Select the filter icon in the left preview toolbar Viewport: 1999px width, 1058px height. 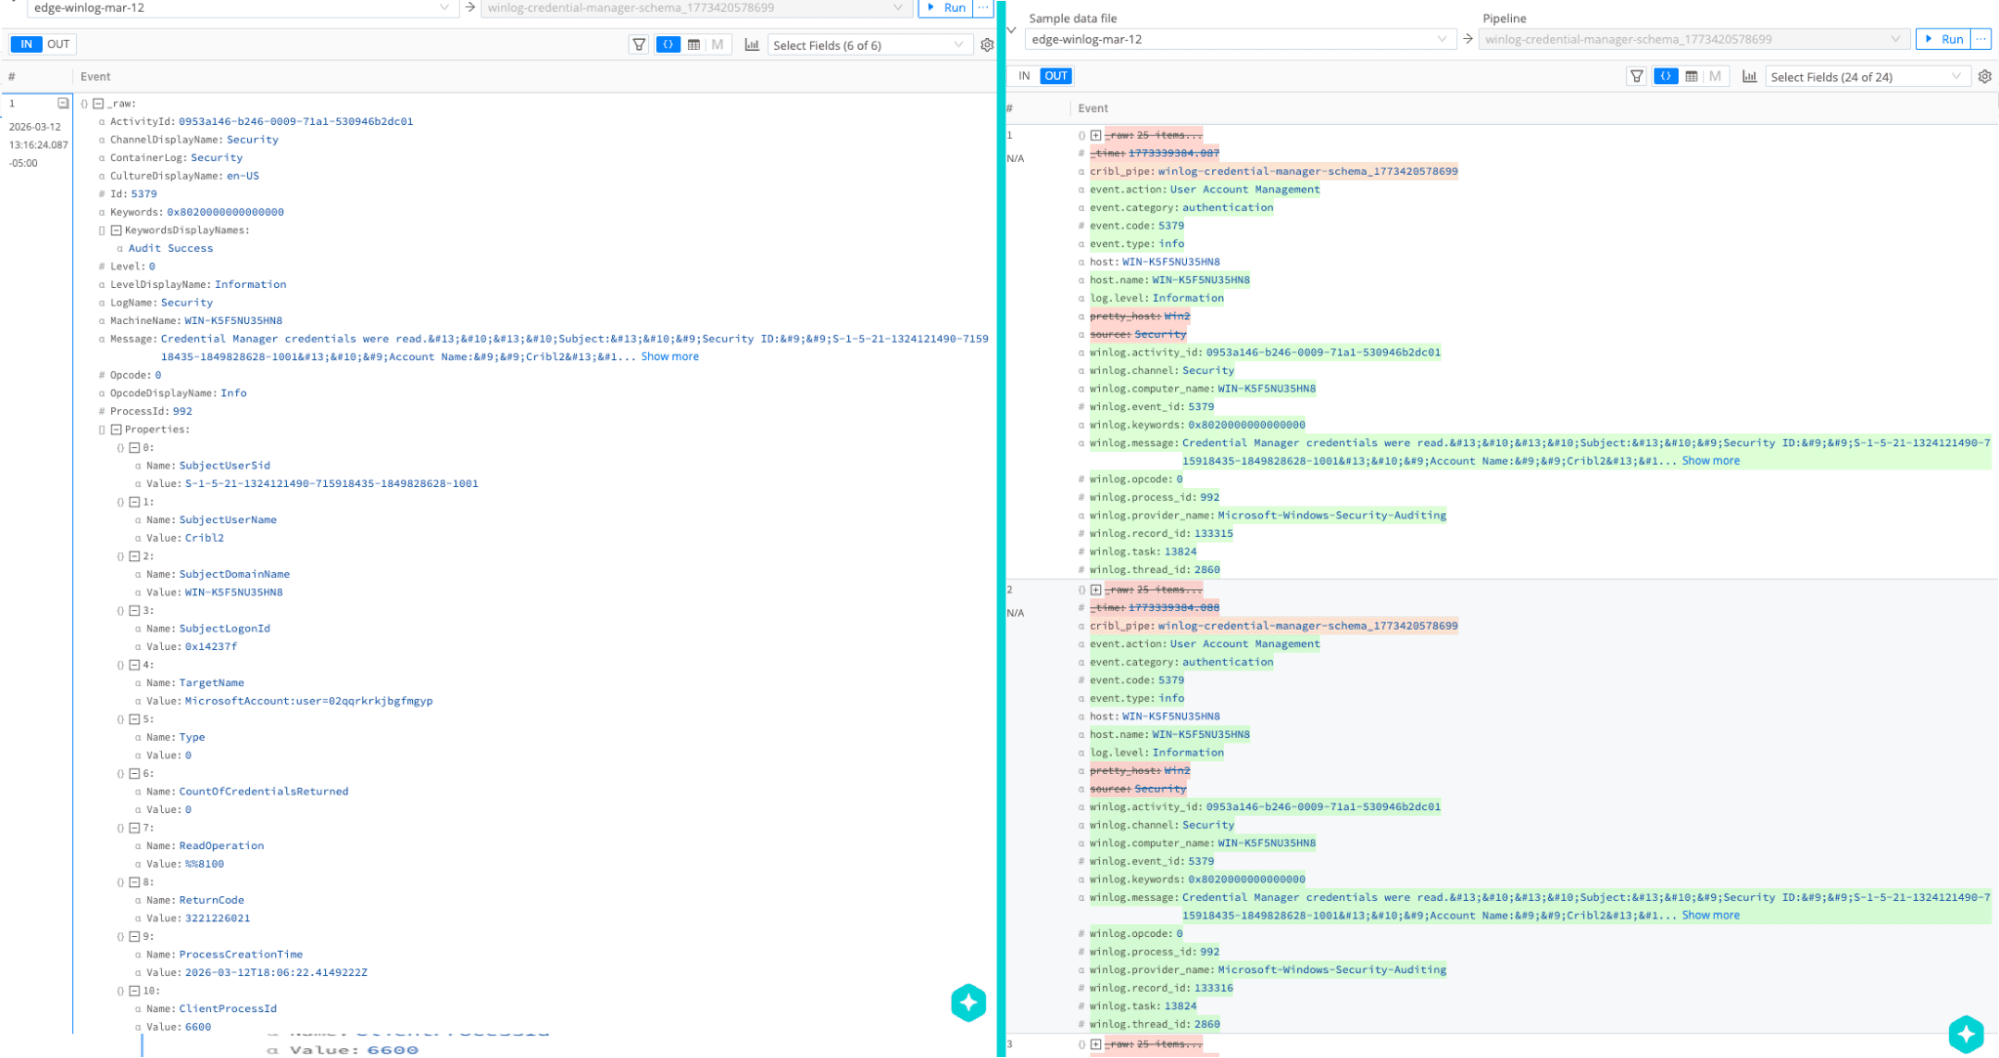[x=639, y=44]
